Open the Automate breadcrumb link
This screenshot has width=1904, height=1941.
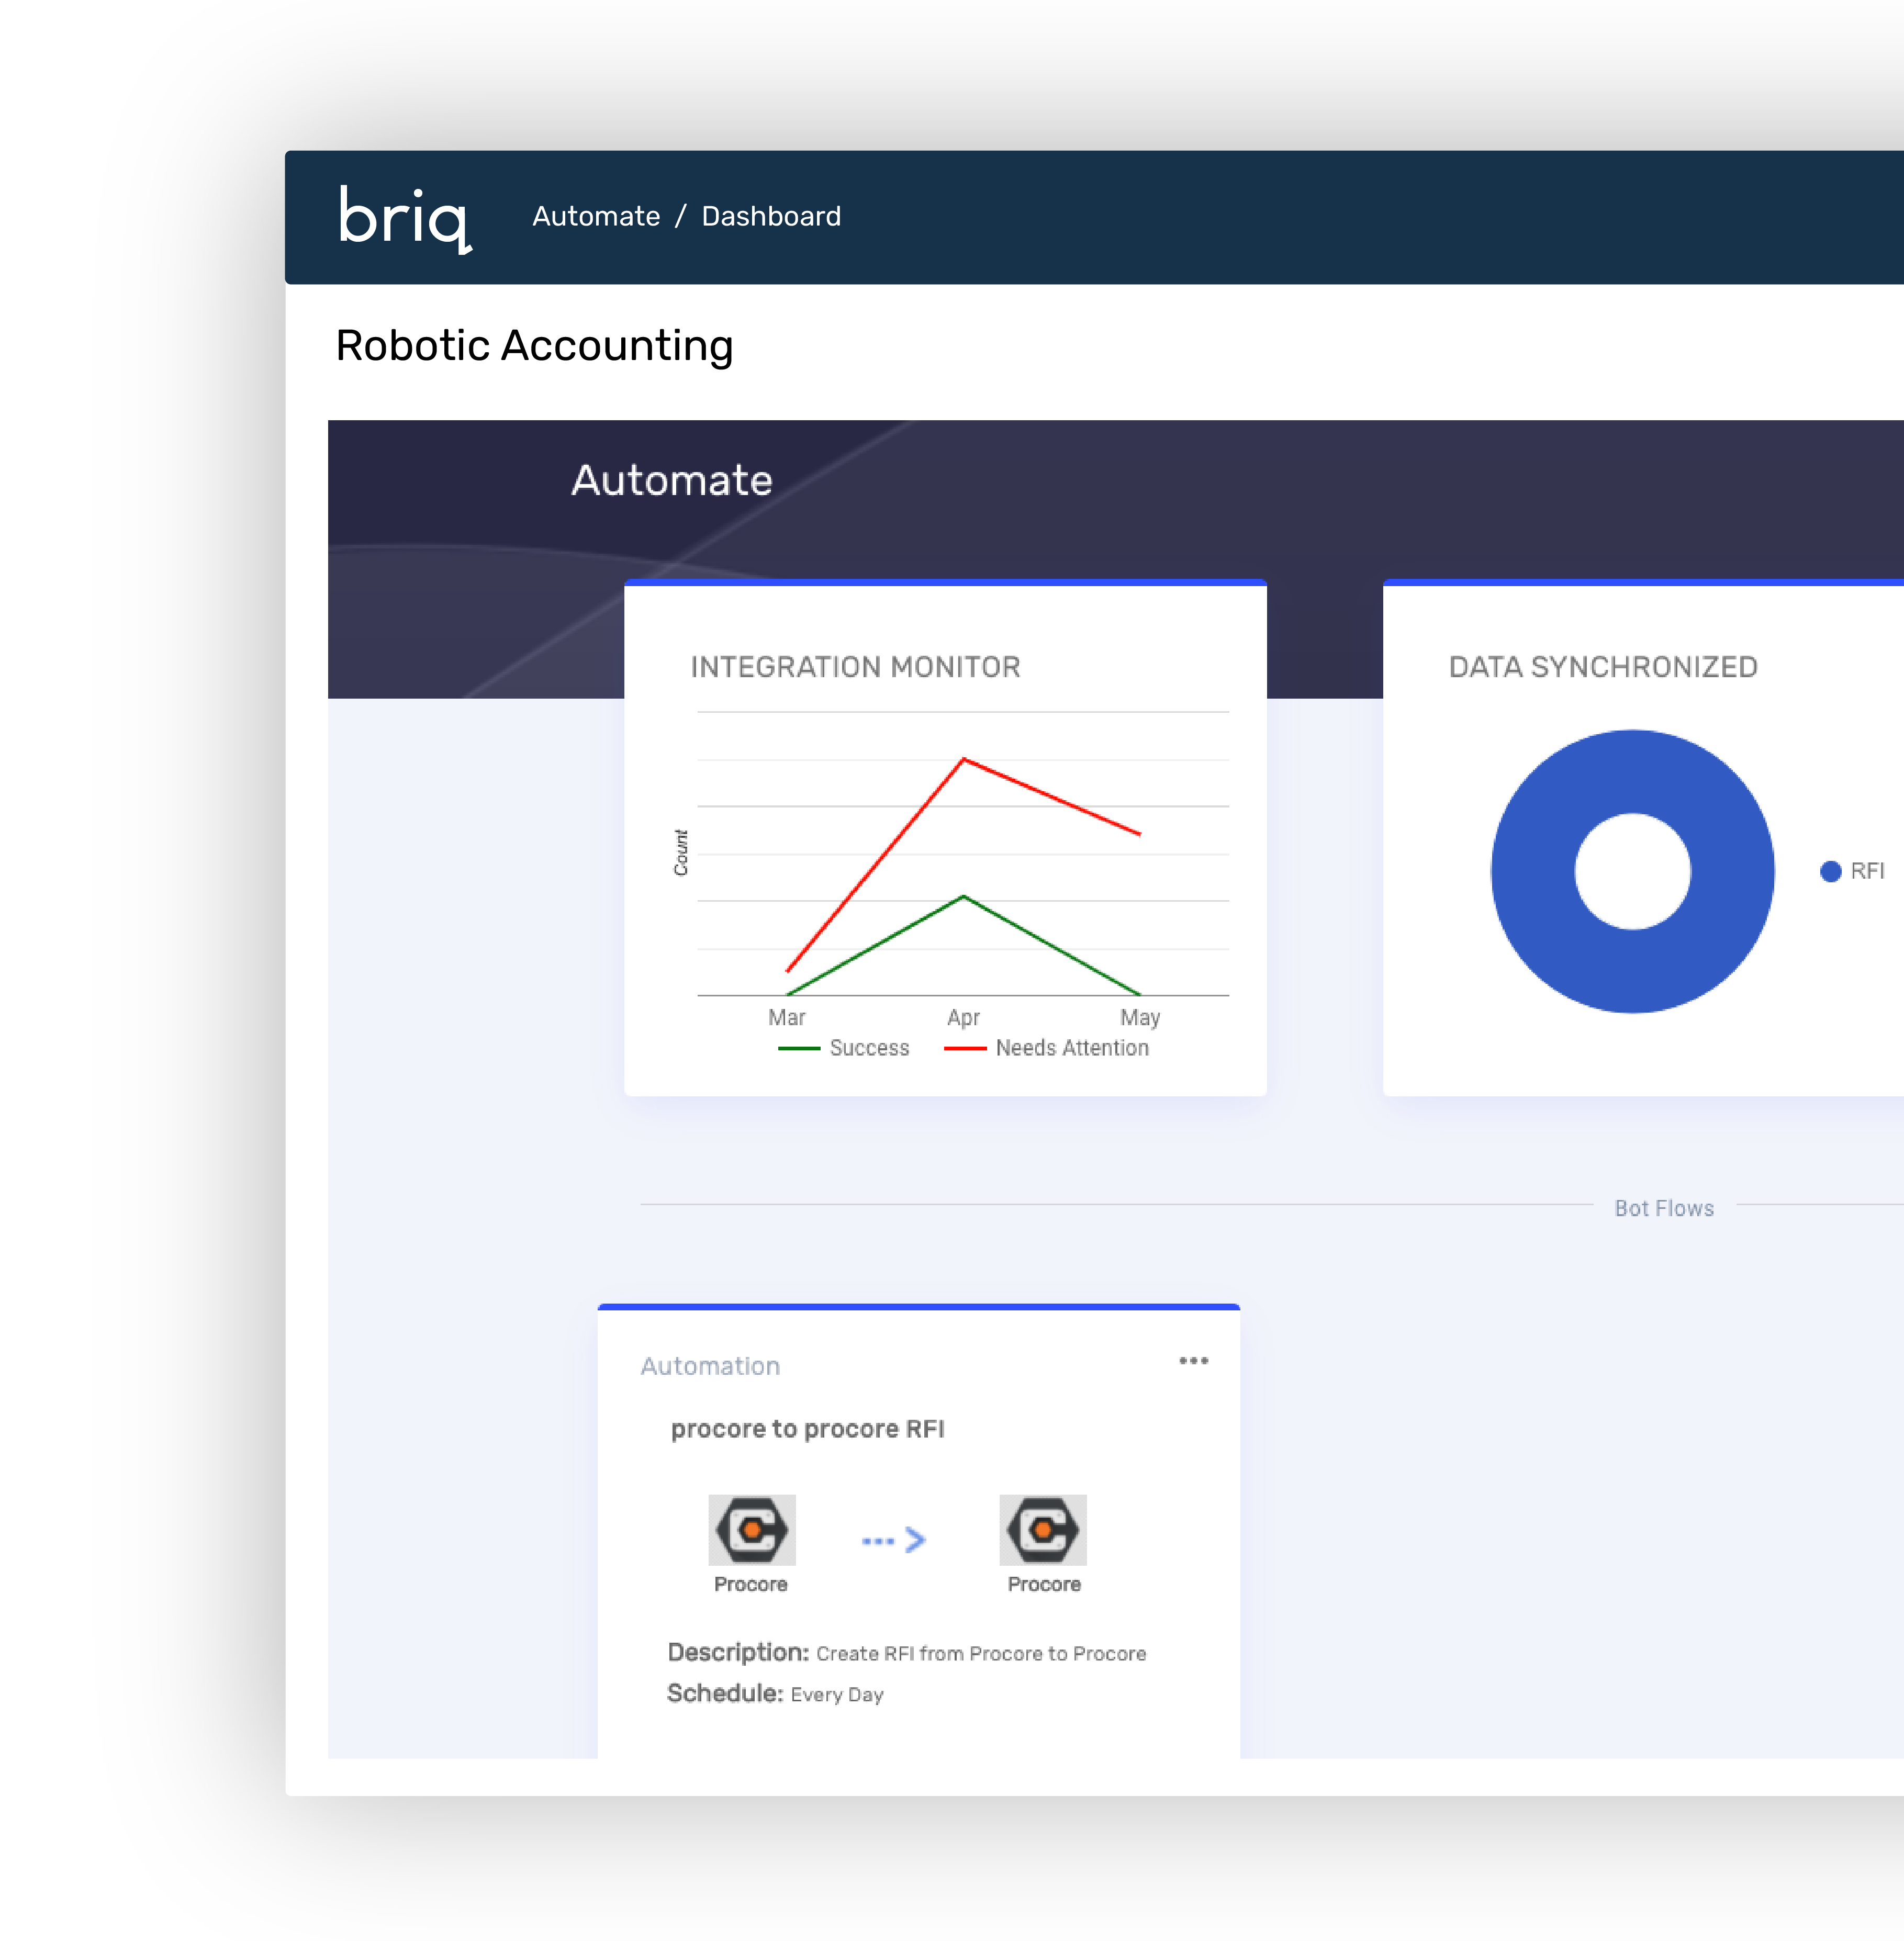click(596, 216)
